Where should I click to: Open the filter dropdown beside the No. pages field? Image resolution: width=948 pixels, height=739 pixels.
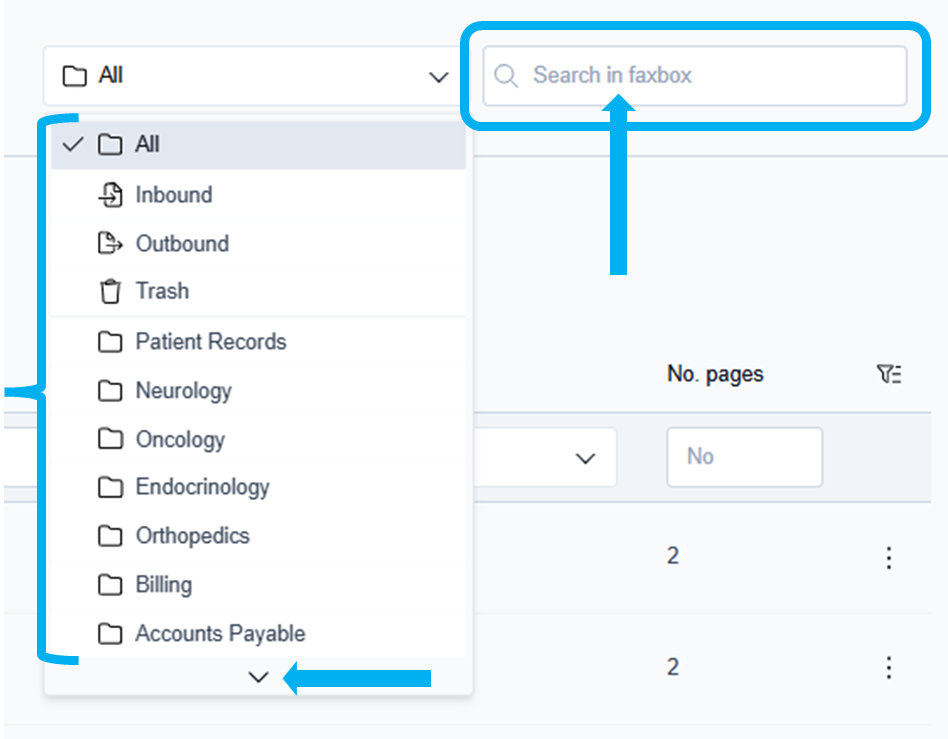(x=585, y=458)
